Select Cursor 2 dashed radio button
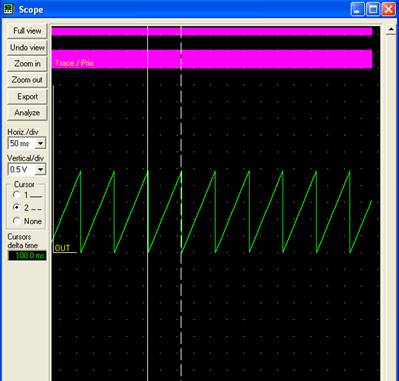The image size is (399, 381). pyautogui.click(x=16, y=208)
